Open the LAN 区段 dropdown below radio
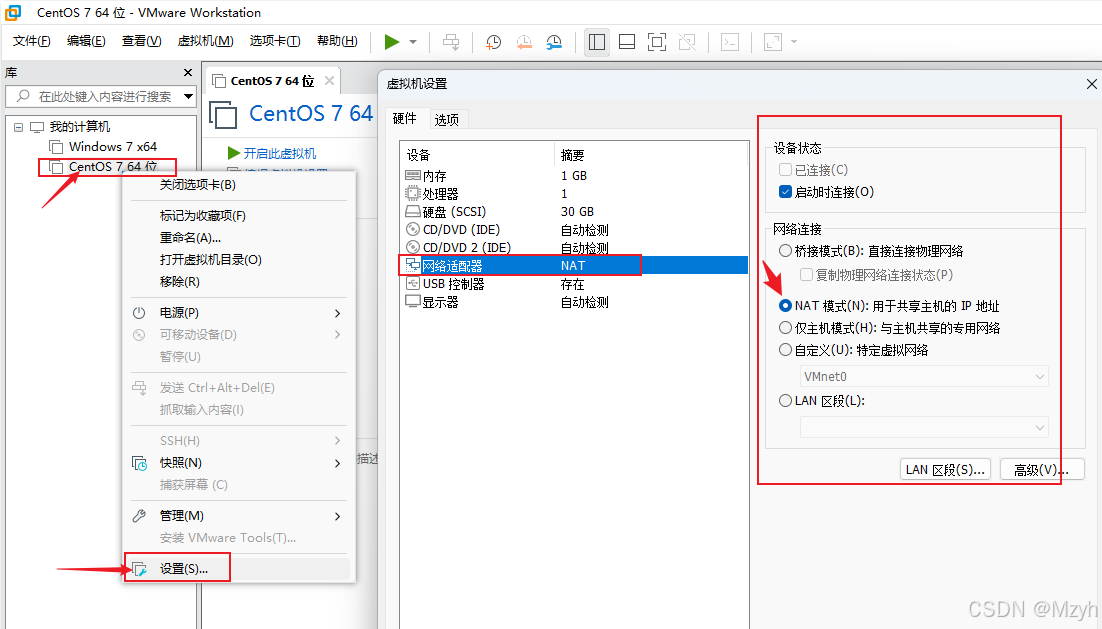Screen dimensions: 1102x629 pos(924,427)
